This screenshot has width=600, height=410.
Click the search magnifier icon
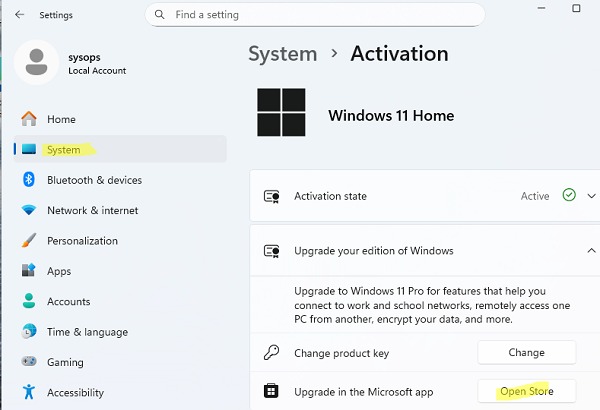pyautogui.click(x=160, y=15)
